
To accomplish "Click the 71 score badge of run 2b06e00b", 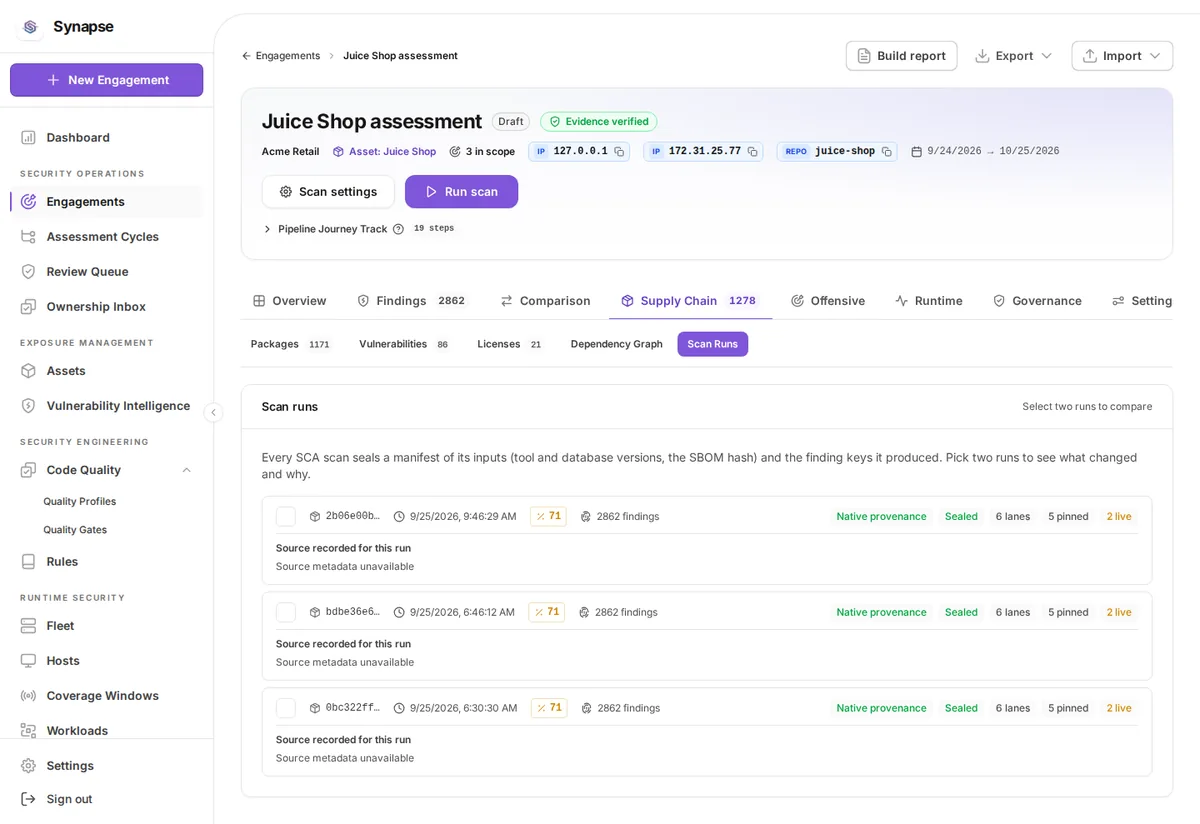I will (x=548, y=517).
